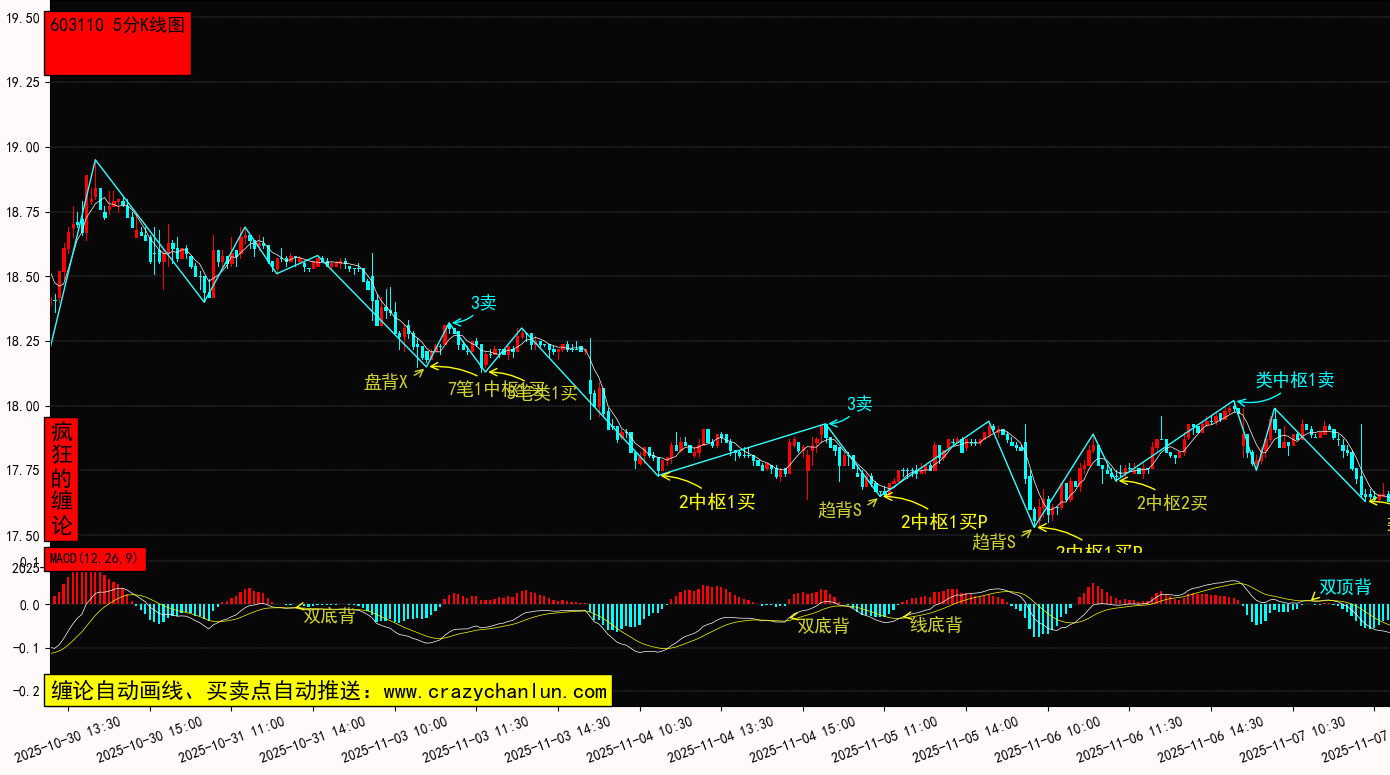
Task: Click the 19.50 price axis label
Action: [23, 19]
